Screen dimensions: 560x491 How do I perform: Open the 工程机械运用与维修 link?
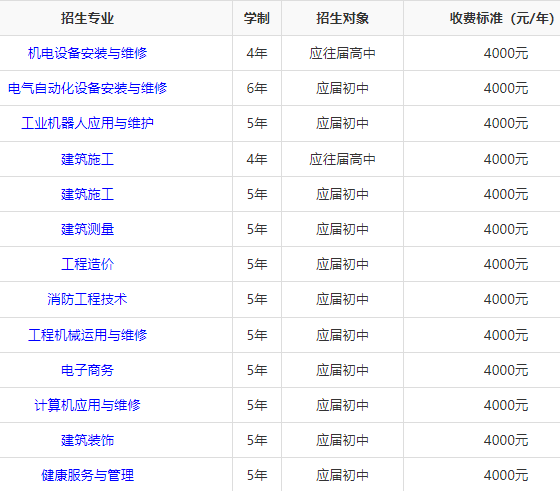tap(88, 335)
